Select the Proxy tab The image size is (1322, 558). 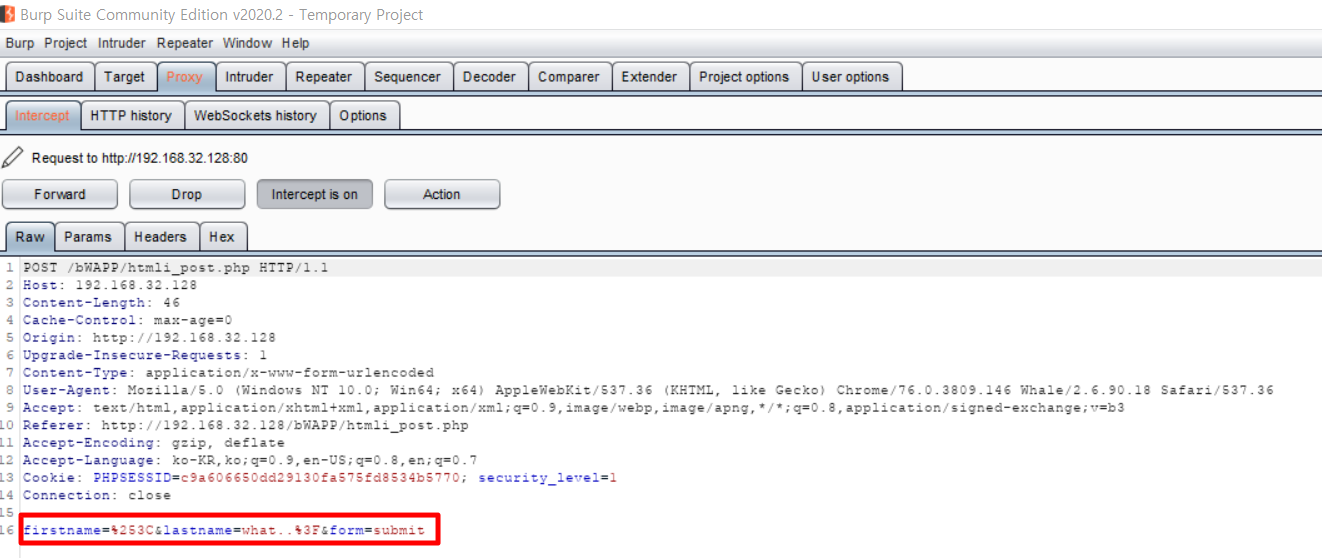click(185, 77)
